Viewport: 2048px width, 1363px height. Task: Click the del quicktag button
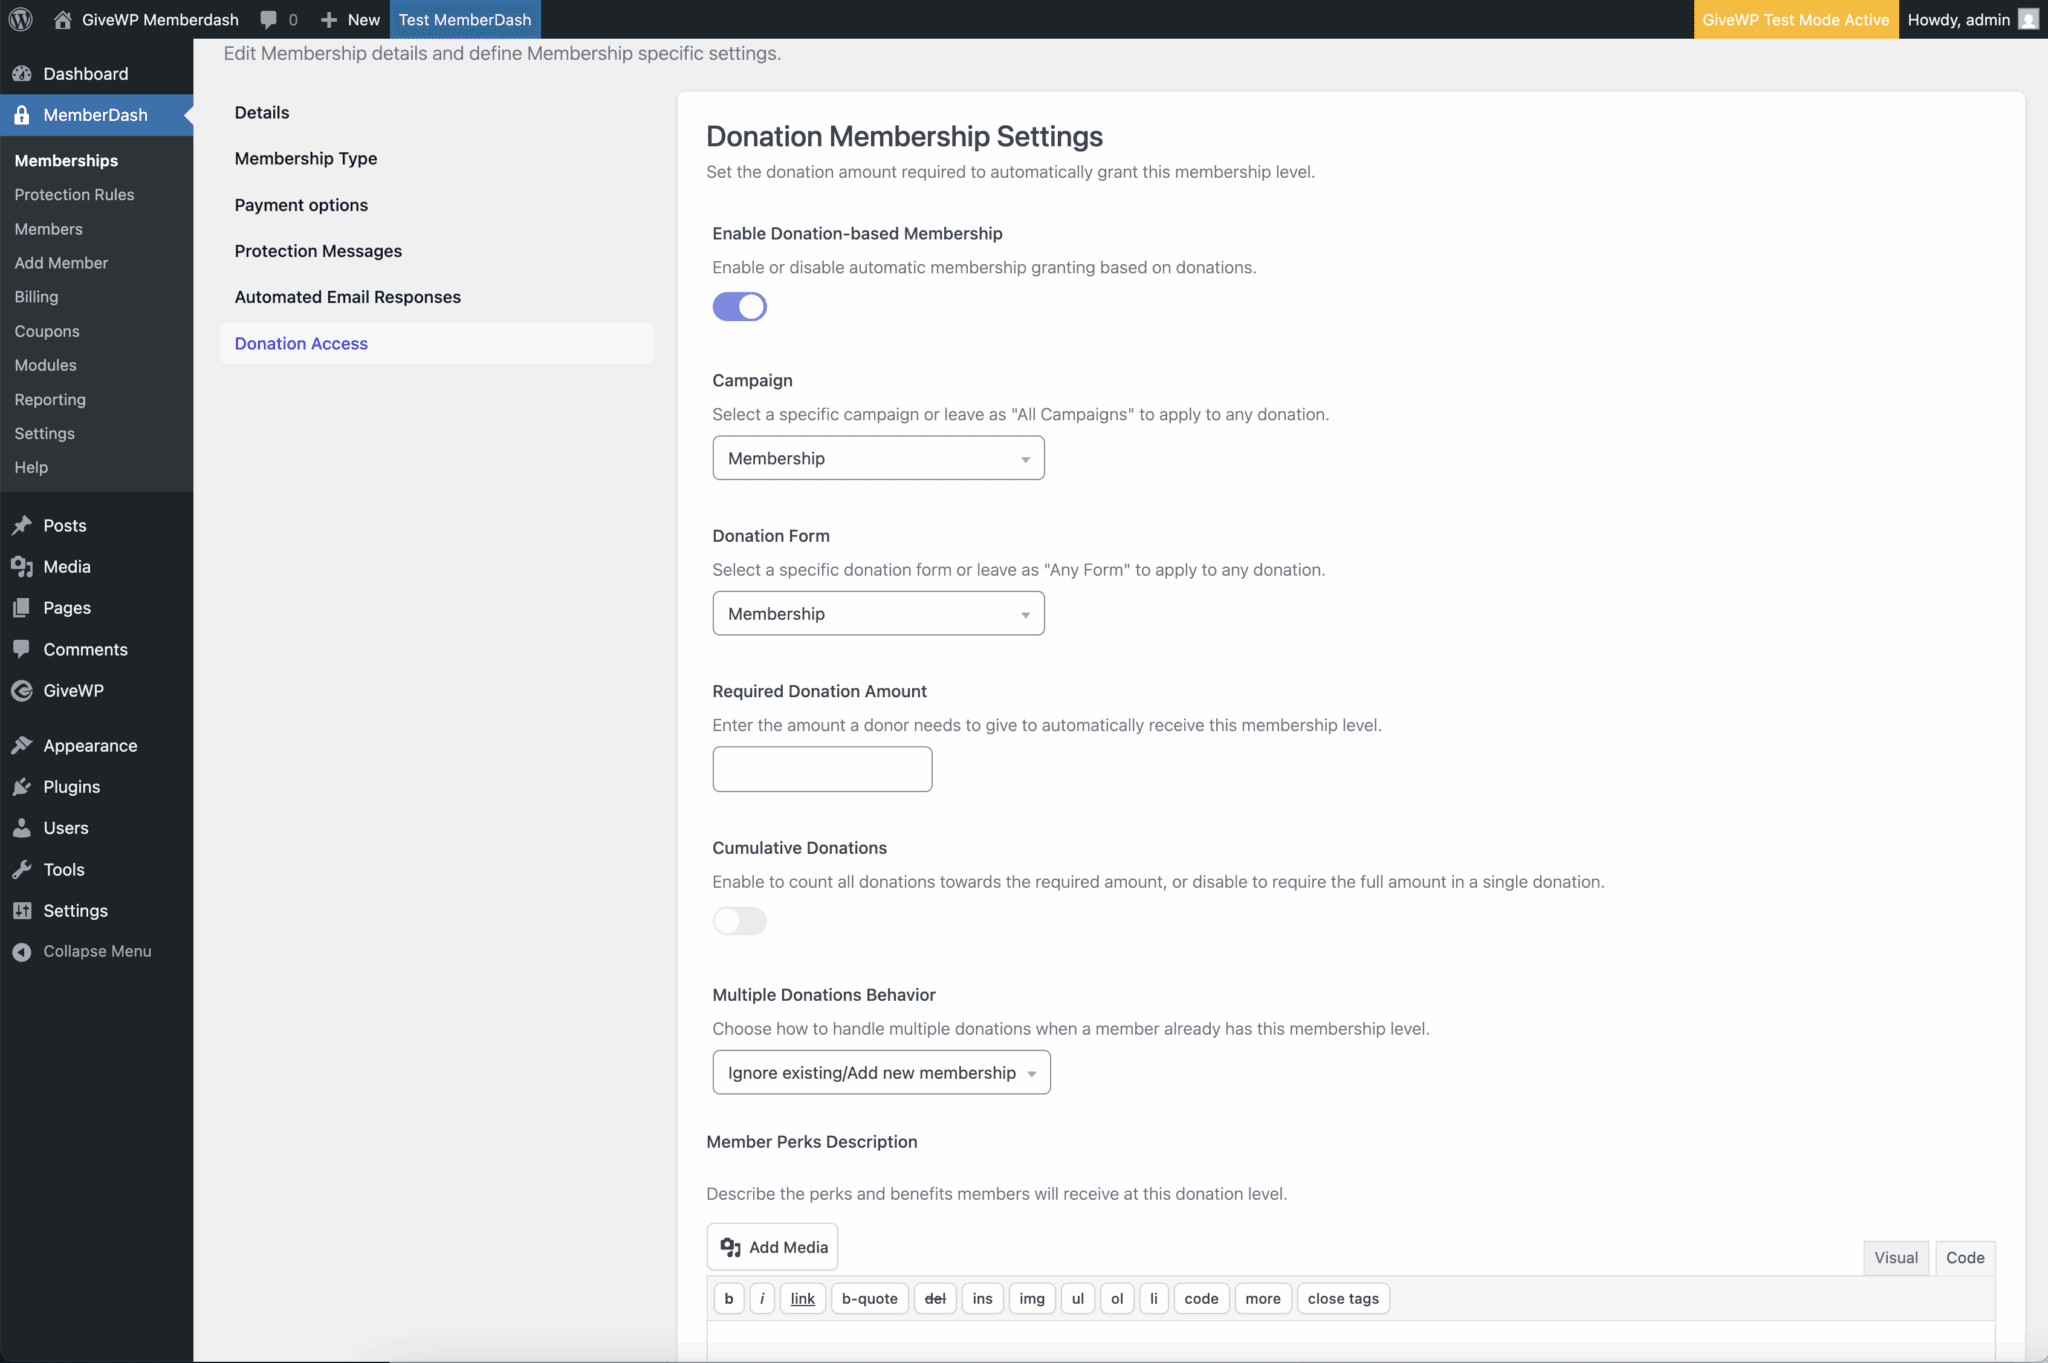[935, 1298]
